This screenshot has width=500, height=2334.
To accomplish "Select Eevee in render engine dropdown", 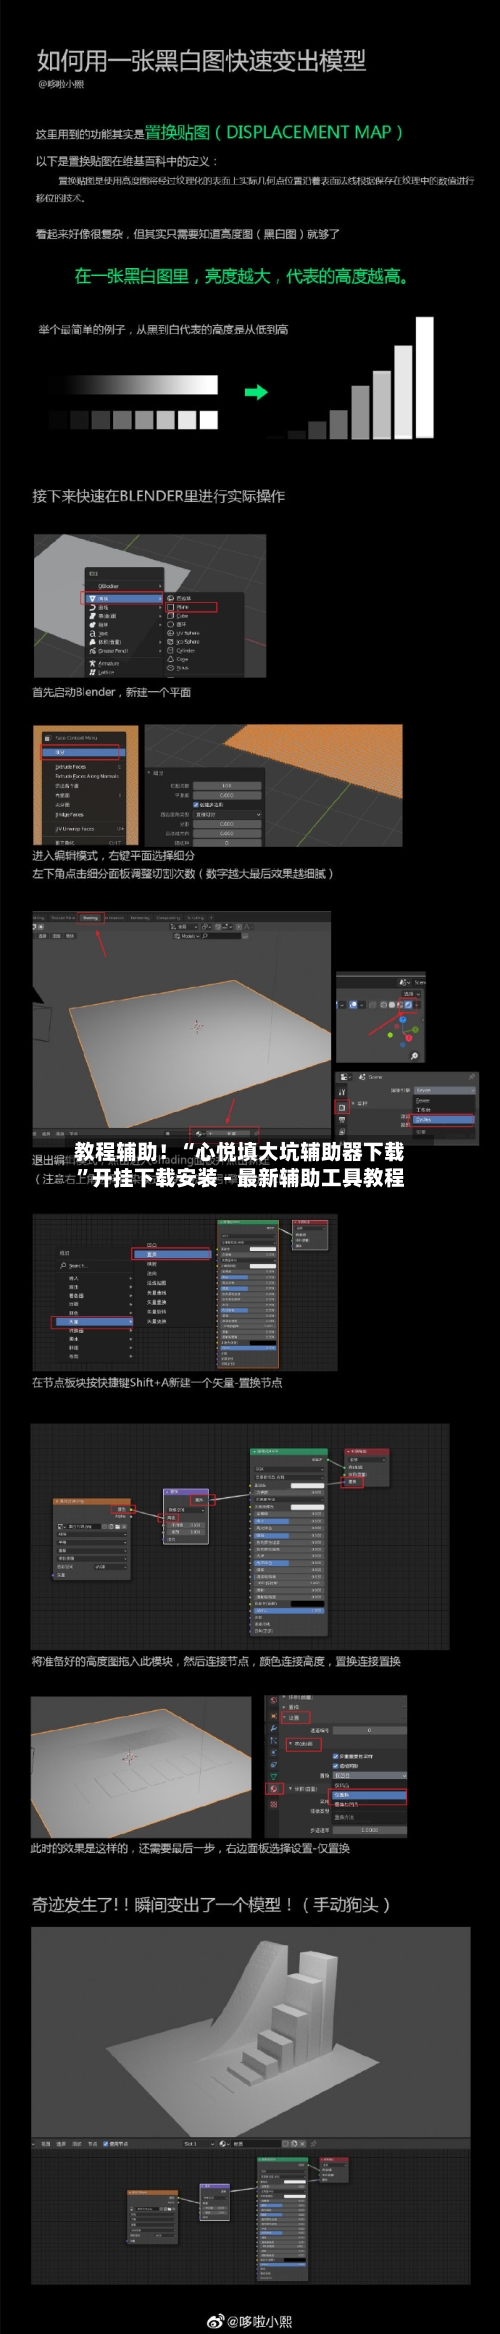I will point(442,1100).
